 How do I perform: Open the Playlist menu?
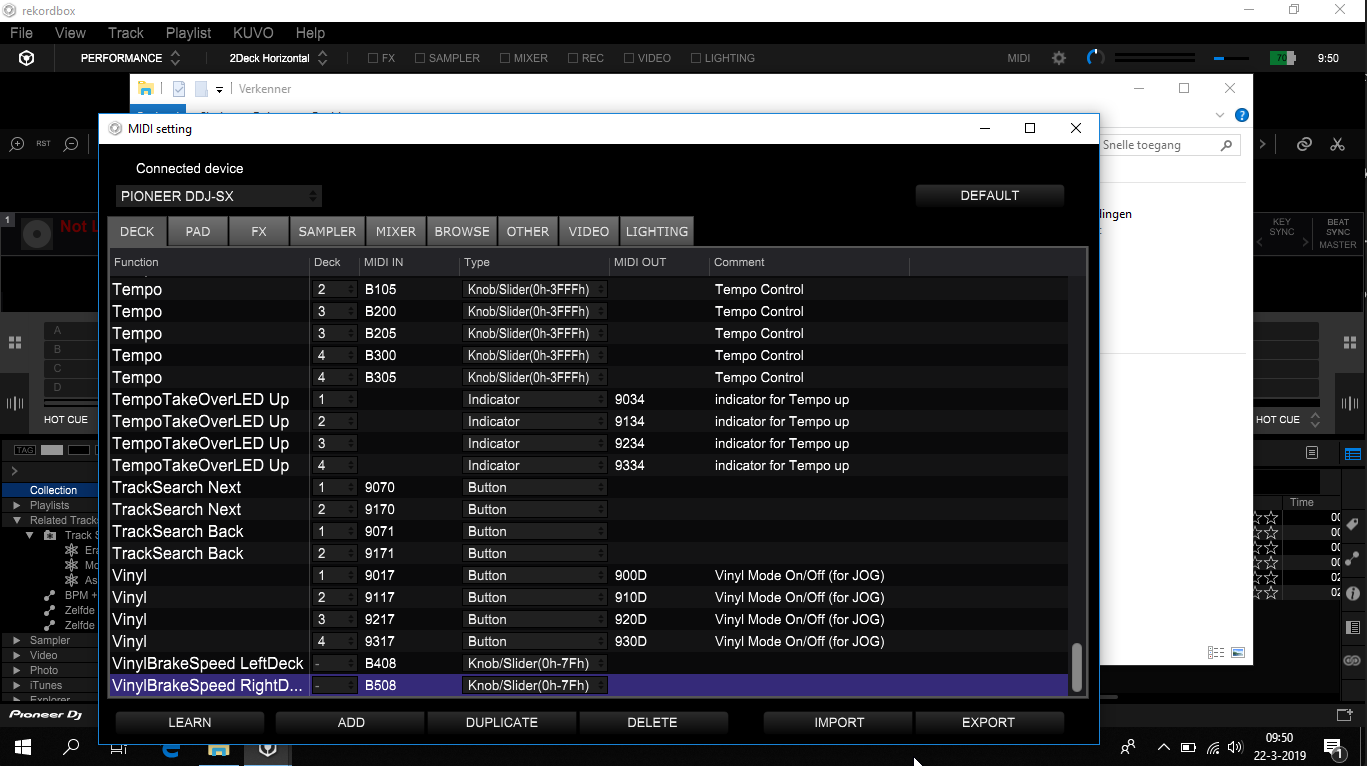click(188, 33)
